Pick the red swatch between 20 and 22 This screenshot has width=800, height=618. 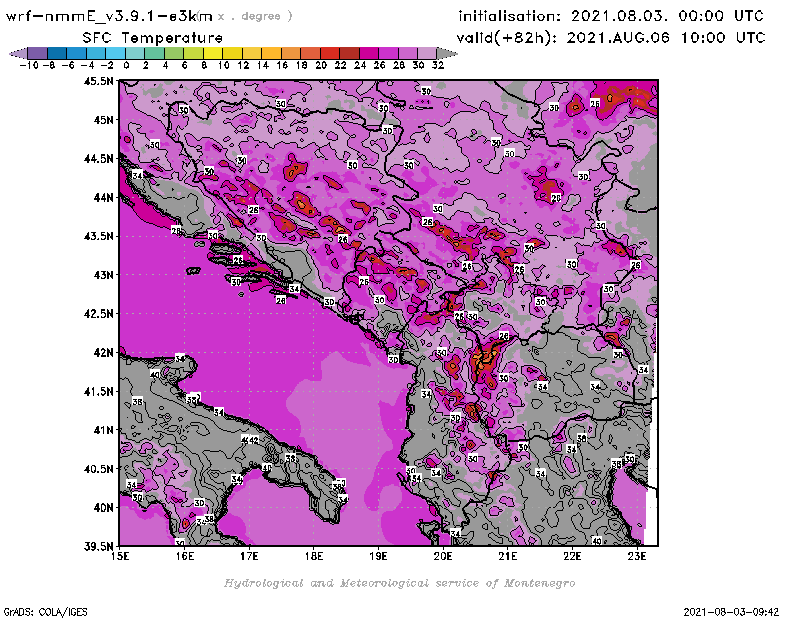point(330,53)
